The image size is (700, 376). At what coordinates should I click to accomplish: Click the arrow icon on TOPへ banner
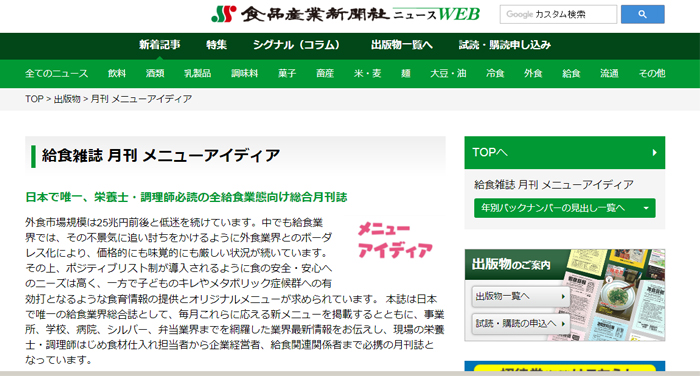[x=654, y=153]
